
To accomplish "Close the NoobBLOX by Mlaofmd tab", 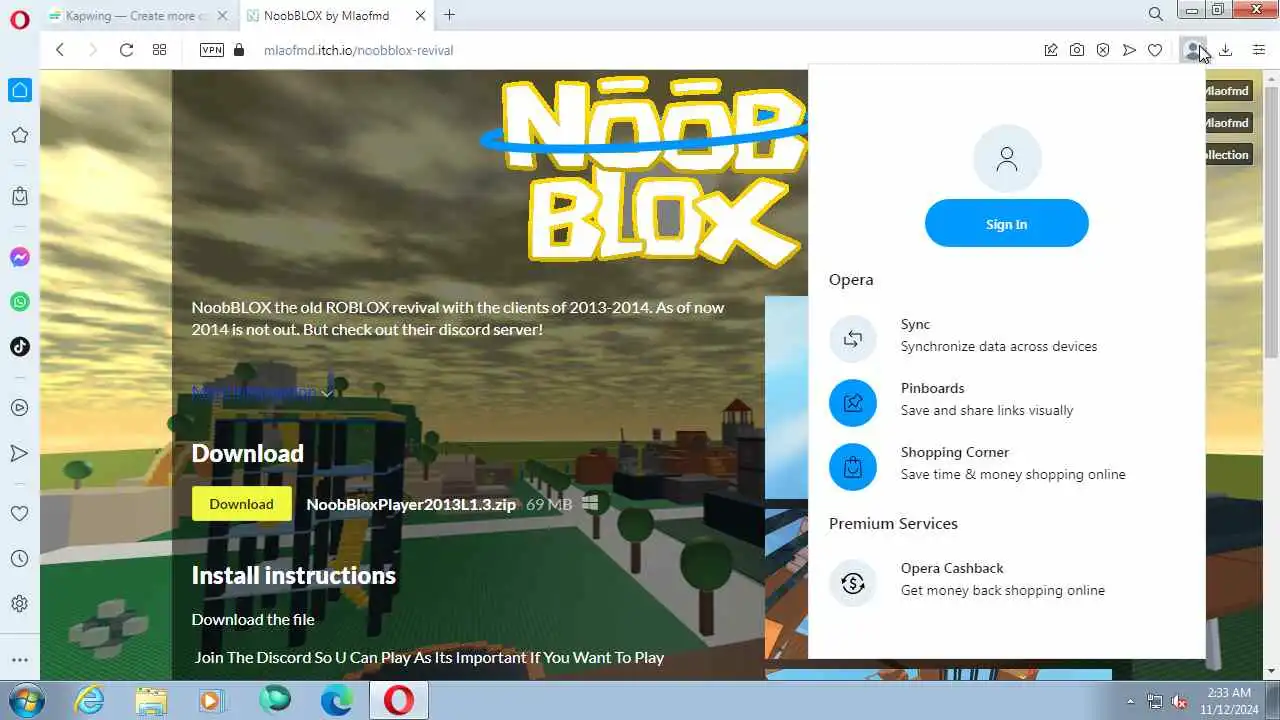I will (421, 16).
